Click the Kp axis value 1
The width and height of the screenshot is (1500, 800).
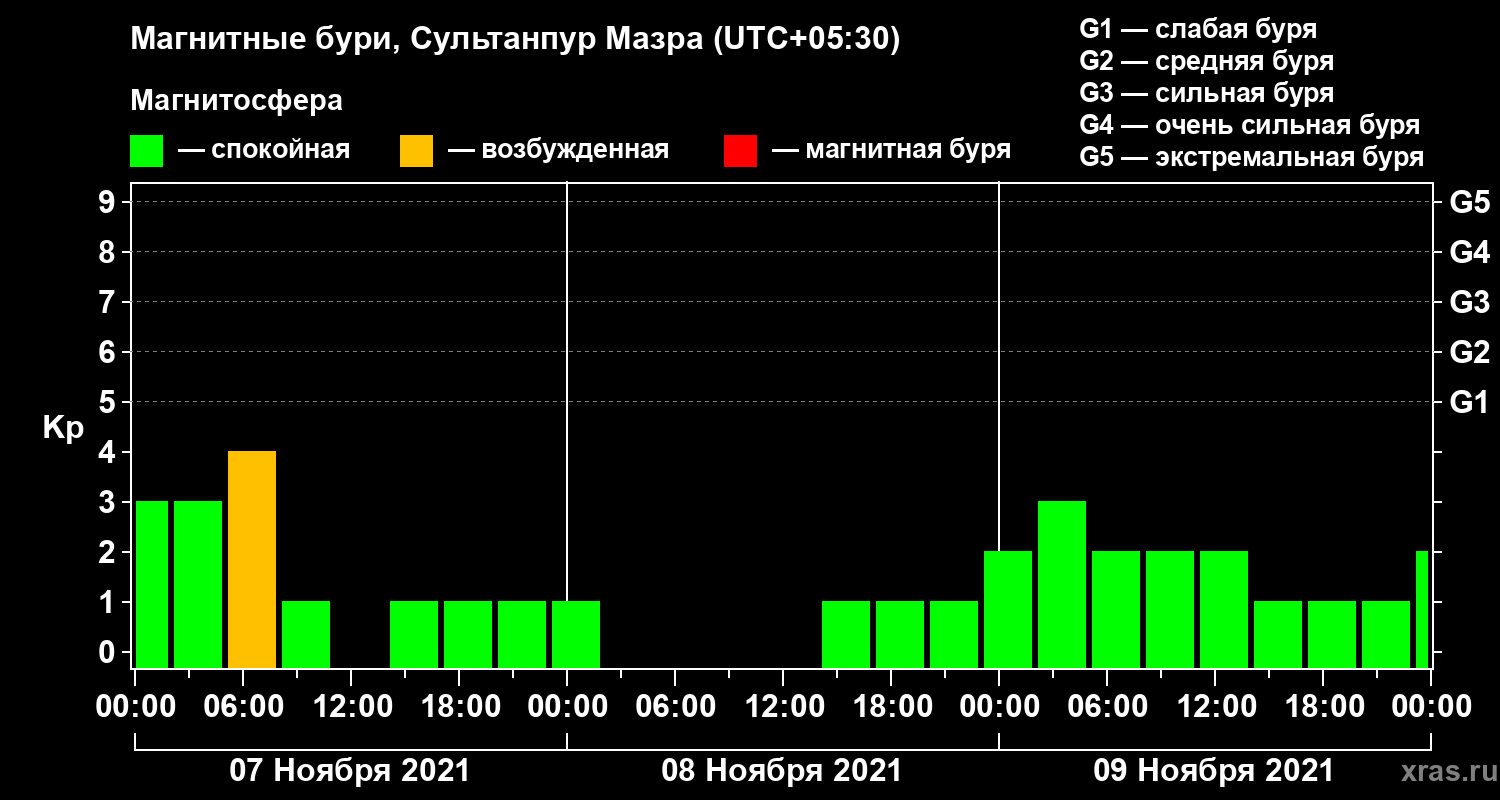(109, 603)
